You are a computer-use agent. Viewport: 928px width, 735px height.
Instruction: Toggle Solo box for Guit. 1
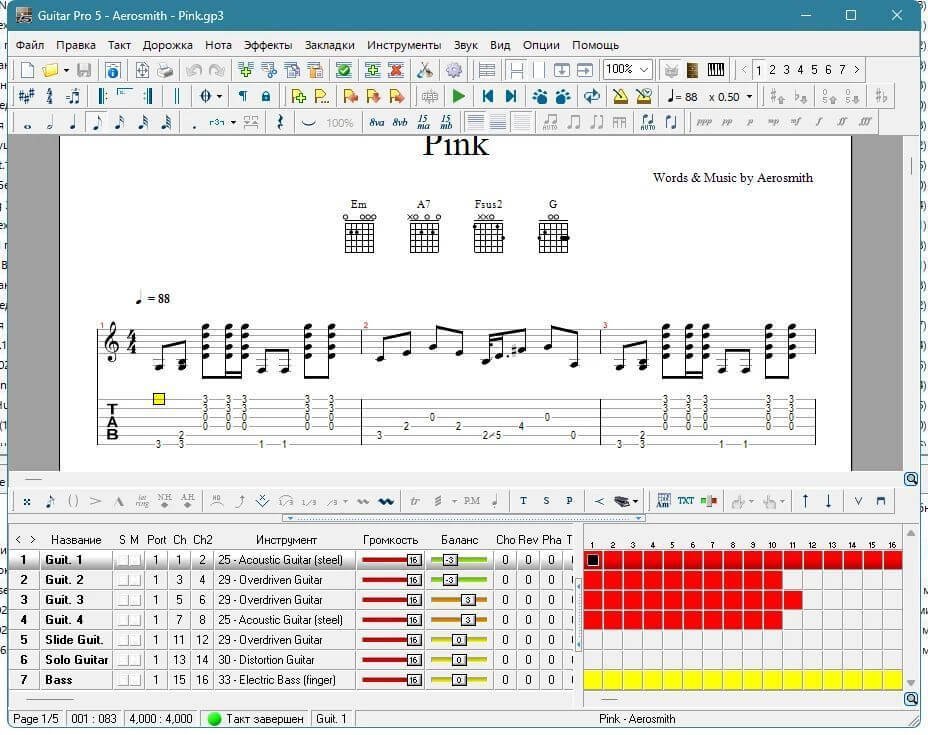(x=123, y=560)
